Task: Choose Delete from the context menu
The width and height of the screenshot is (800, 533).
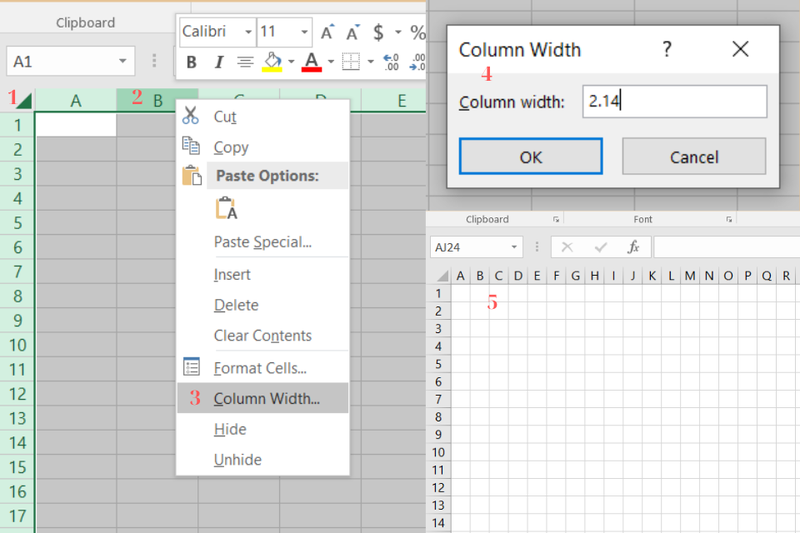Action: 263,305
